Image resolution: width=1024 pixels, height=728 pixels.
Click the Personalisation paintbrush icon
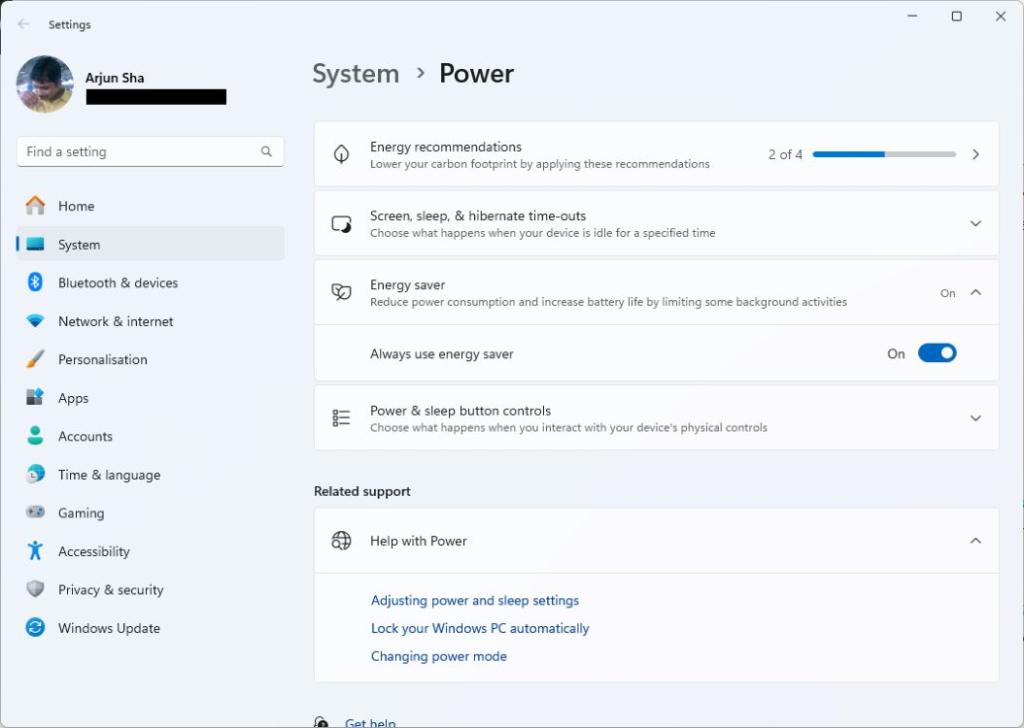point(35,359)
